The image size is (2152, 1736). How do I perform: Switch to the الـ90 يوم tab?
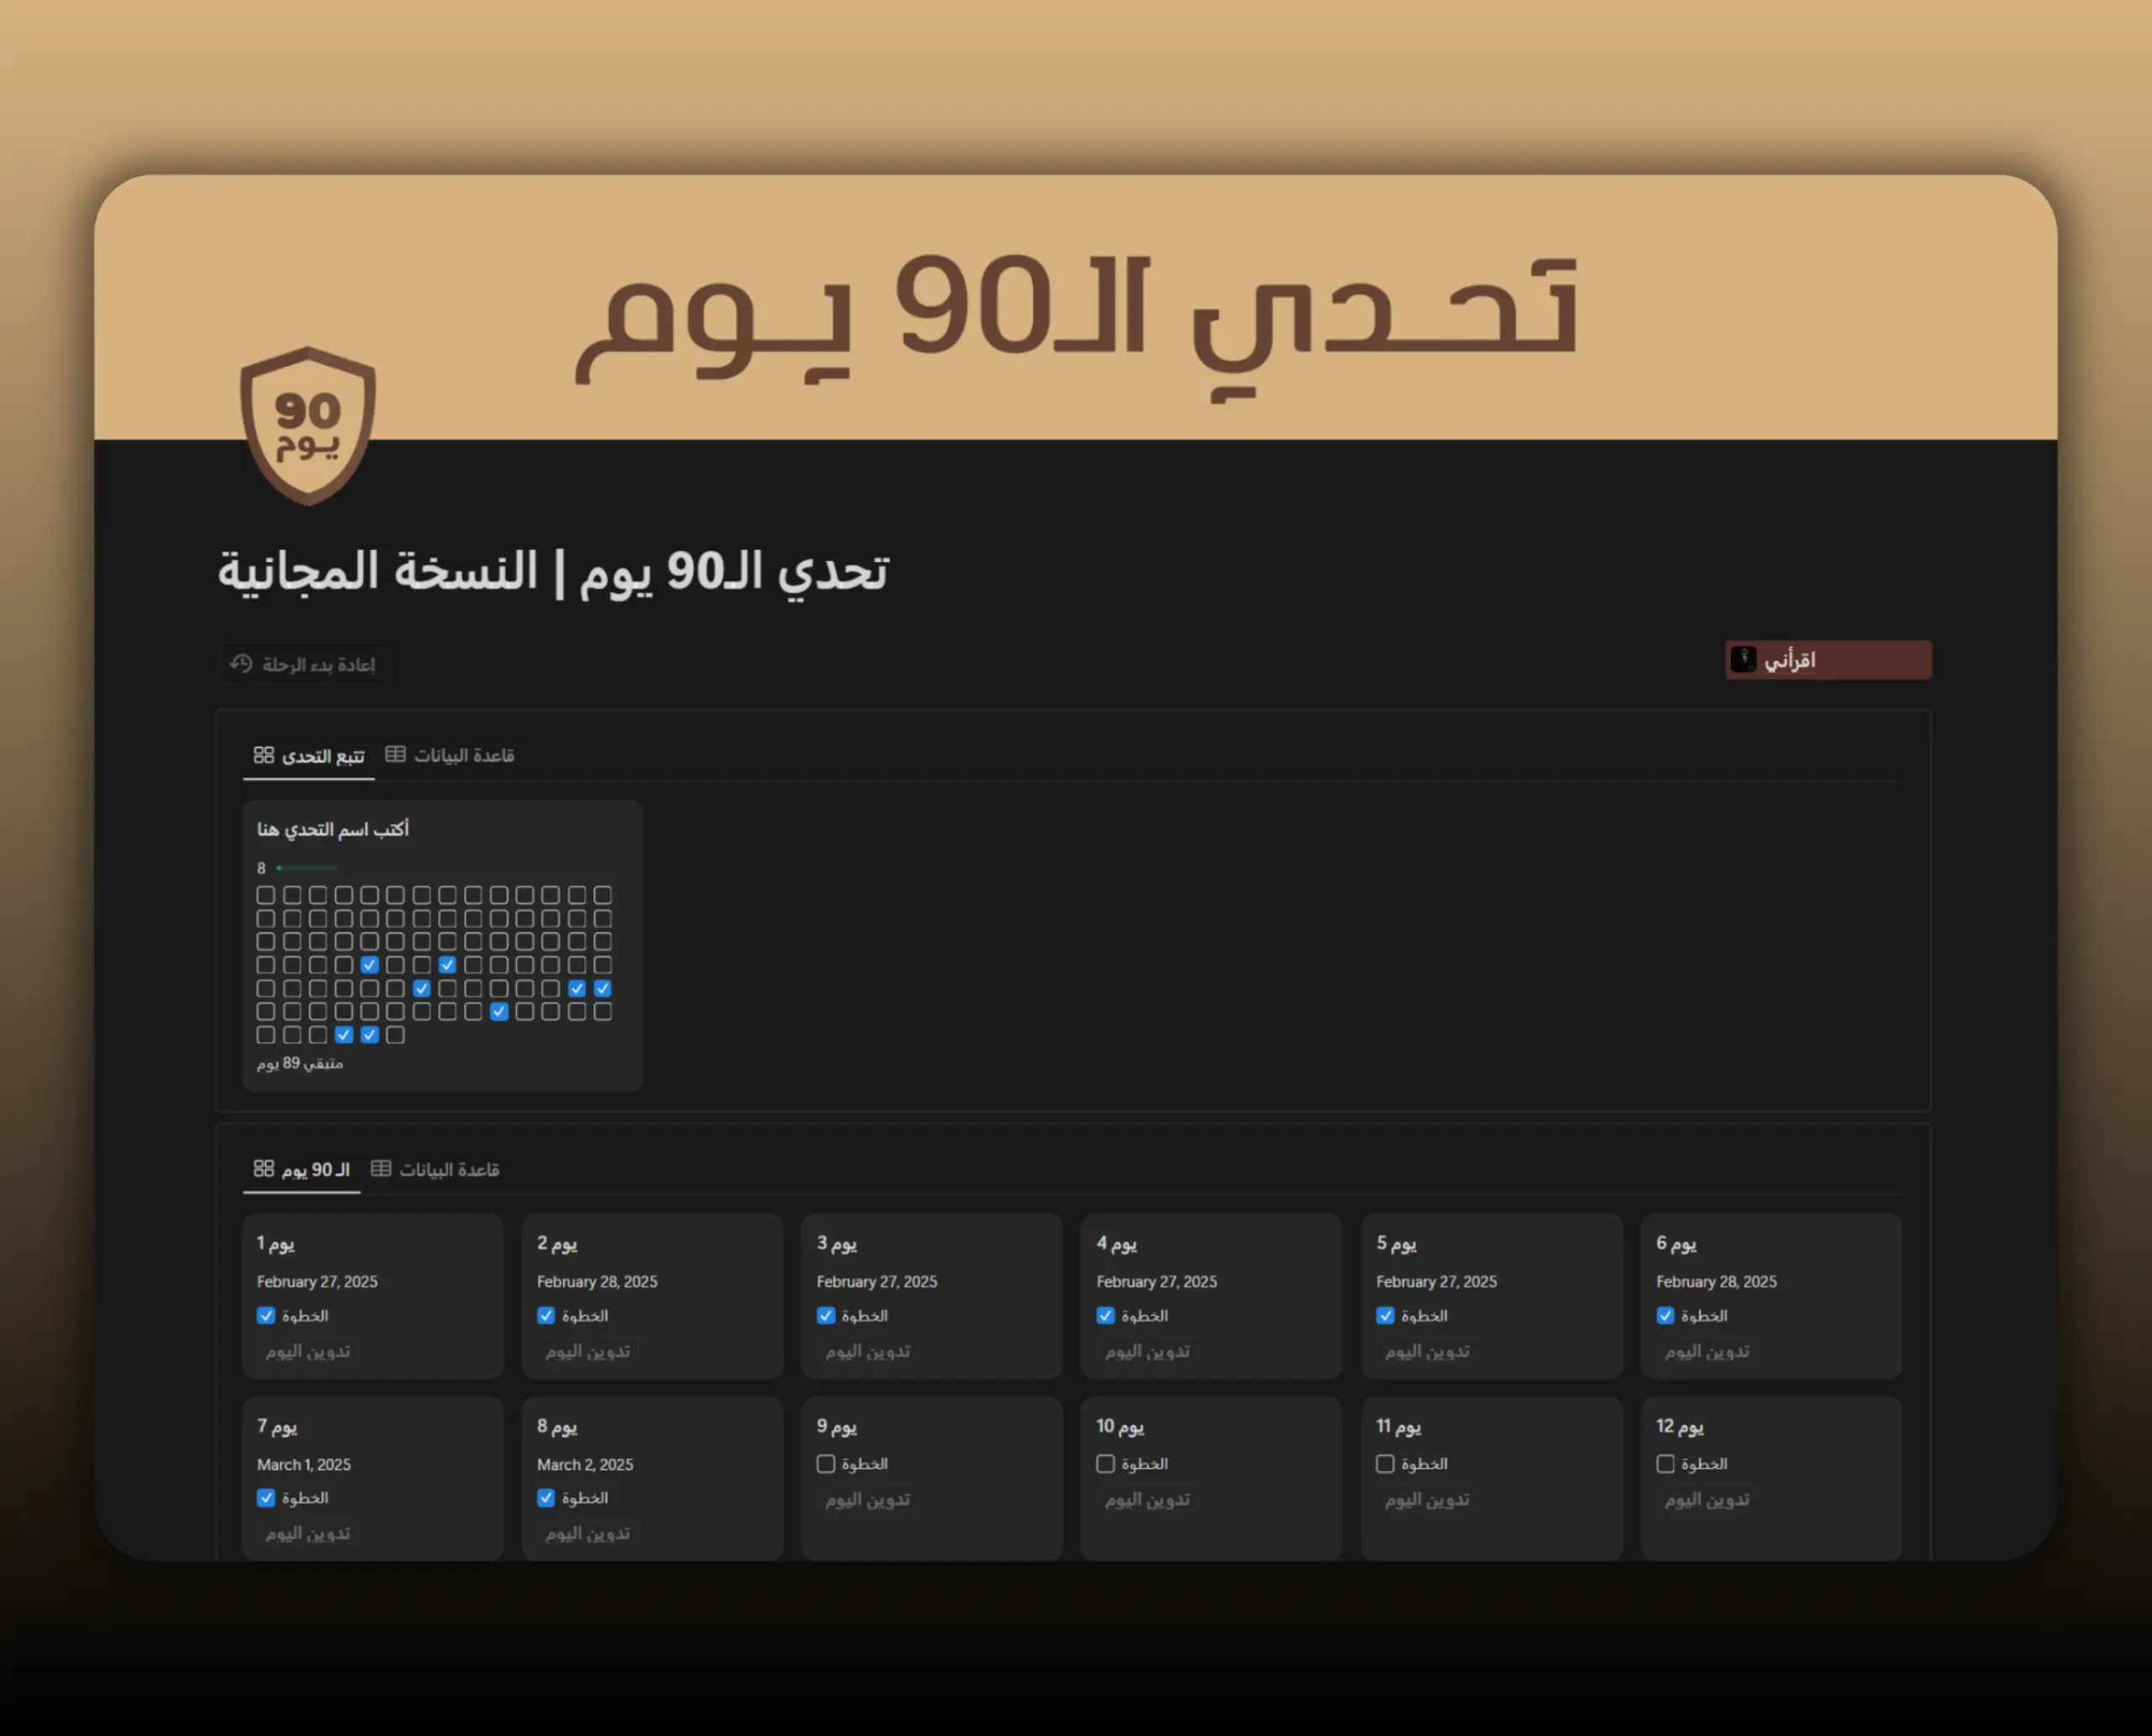click(315, 1168)
